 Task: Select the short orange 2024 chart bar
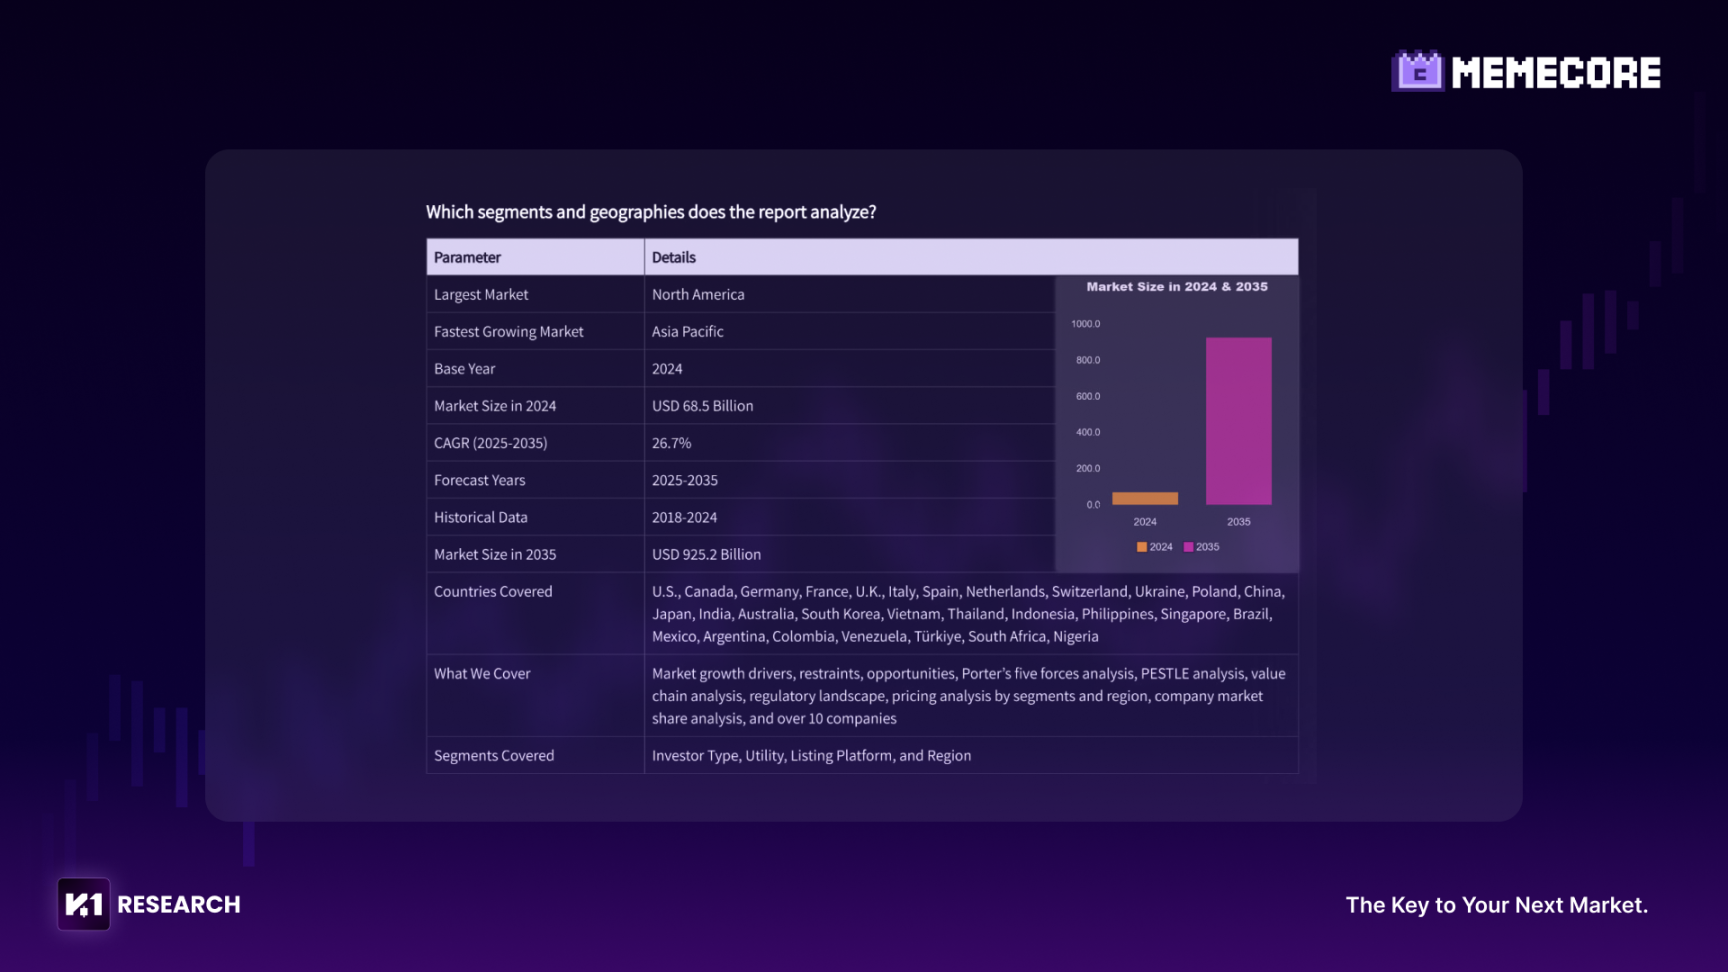tap(1144, 498)
